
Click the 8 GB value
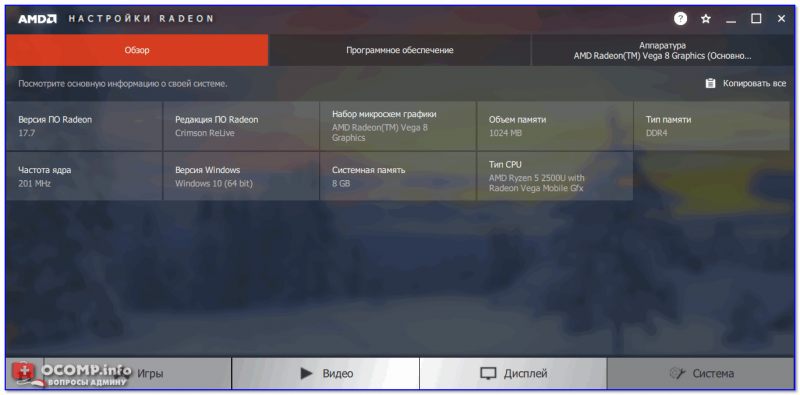(x=341, y=183)
